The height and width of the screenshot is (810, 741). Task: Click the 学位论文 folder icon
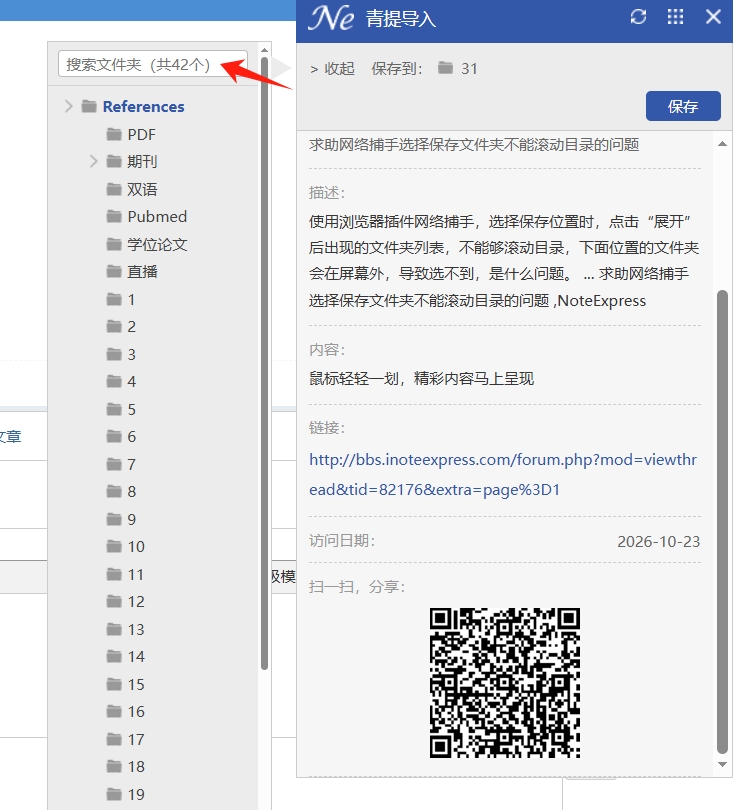coord(114,244)
